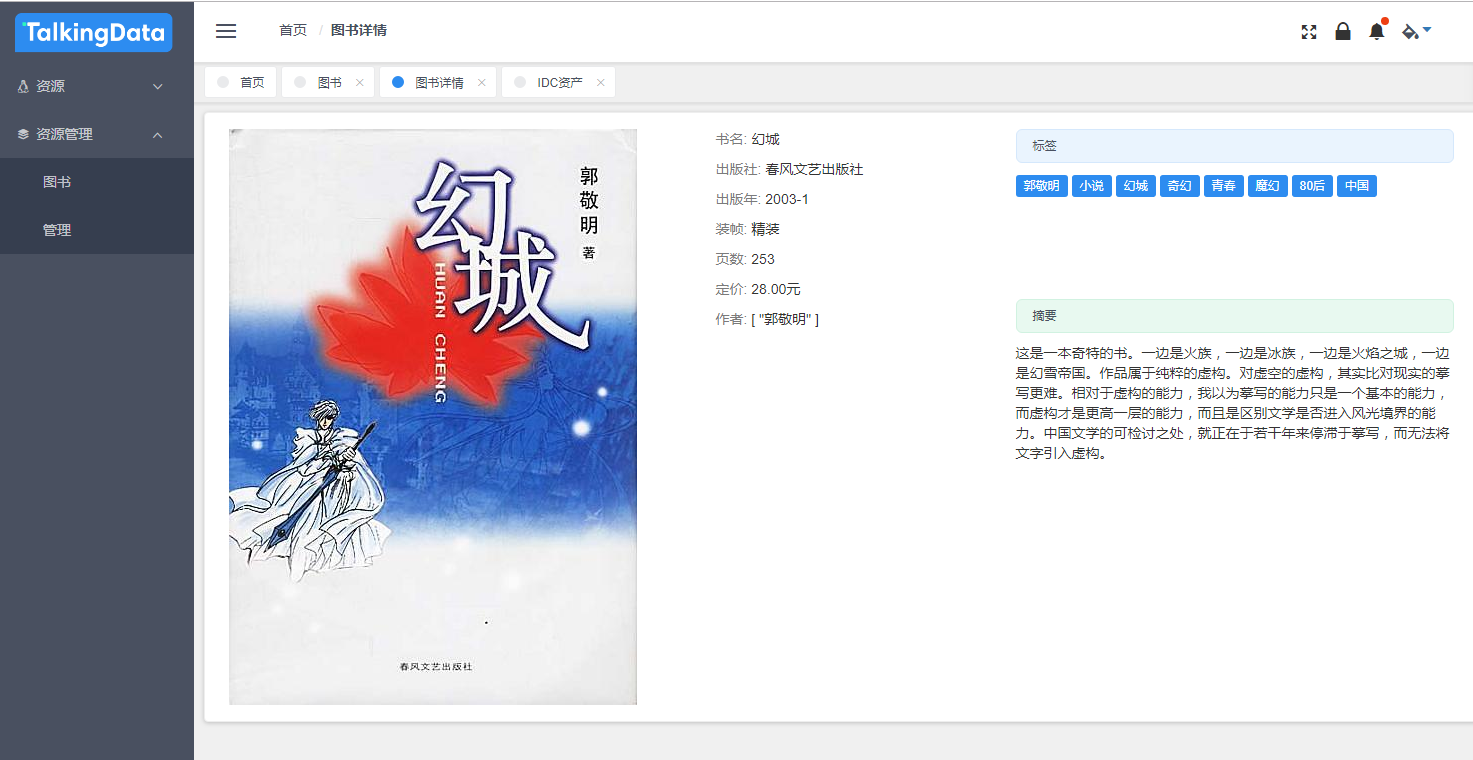Click the 页数 value 253

click(763, 259)
